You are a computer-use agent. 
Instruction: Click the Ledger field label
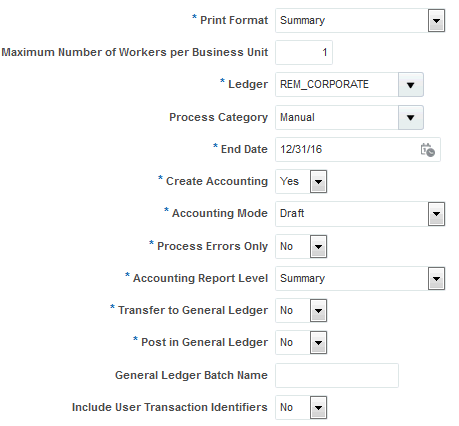pos(248,84)
